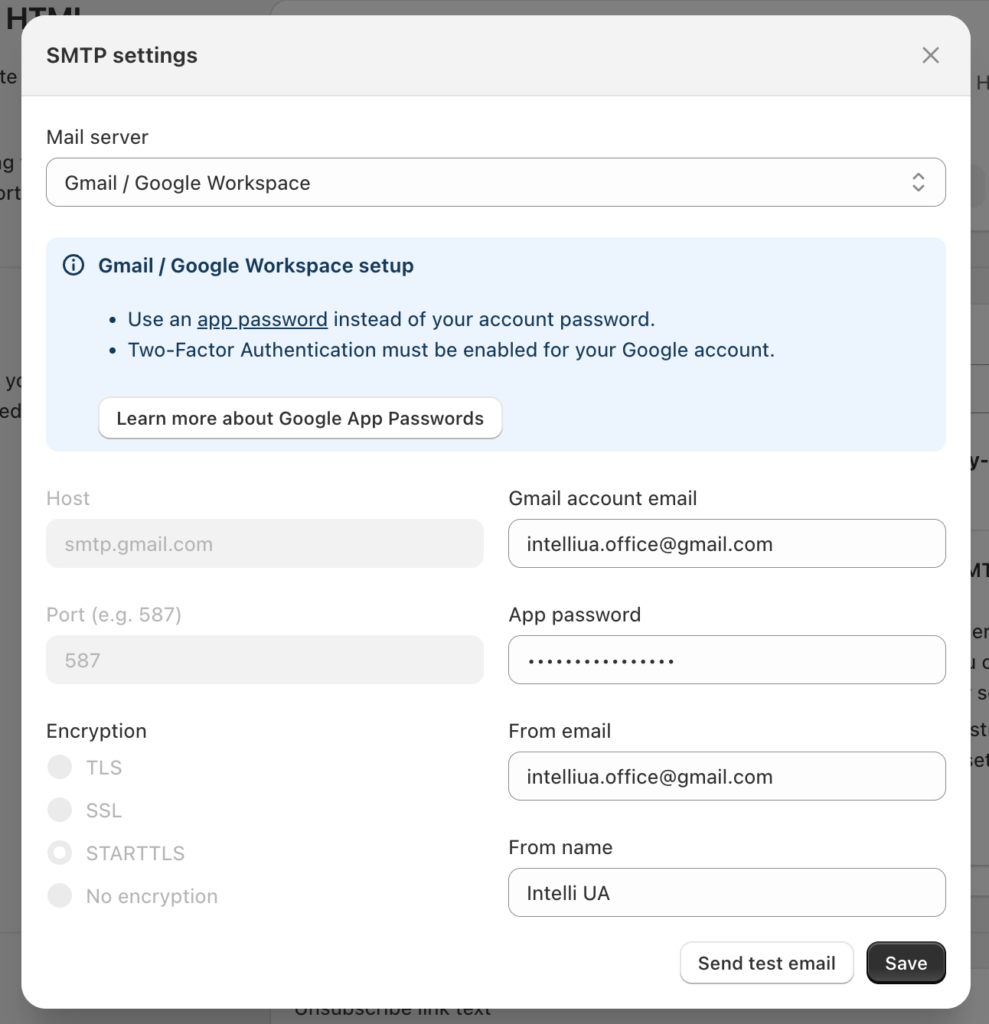Click the dropdown chevron arrows icon

[918, 182]
